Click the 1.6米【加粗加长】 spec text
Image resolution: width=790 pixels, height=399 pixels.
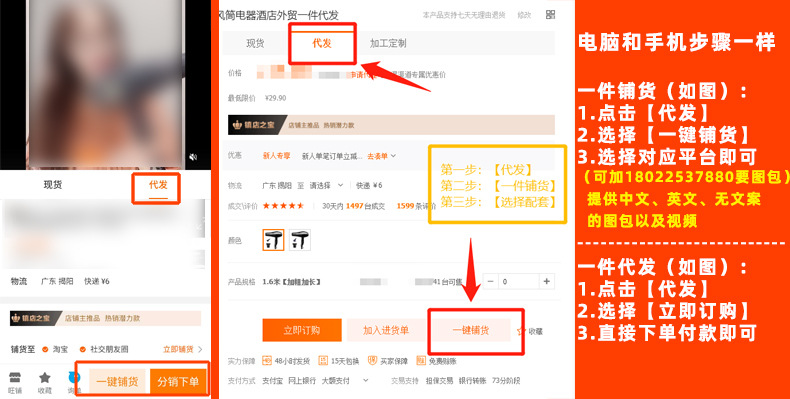tap(292, 282)
